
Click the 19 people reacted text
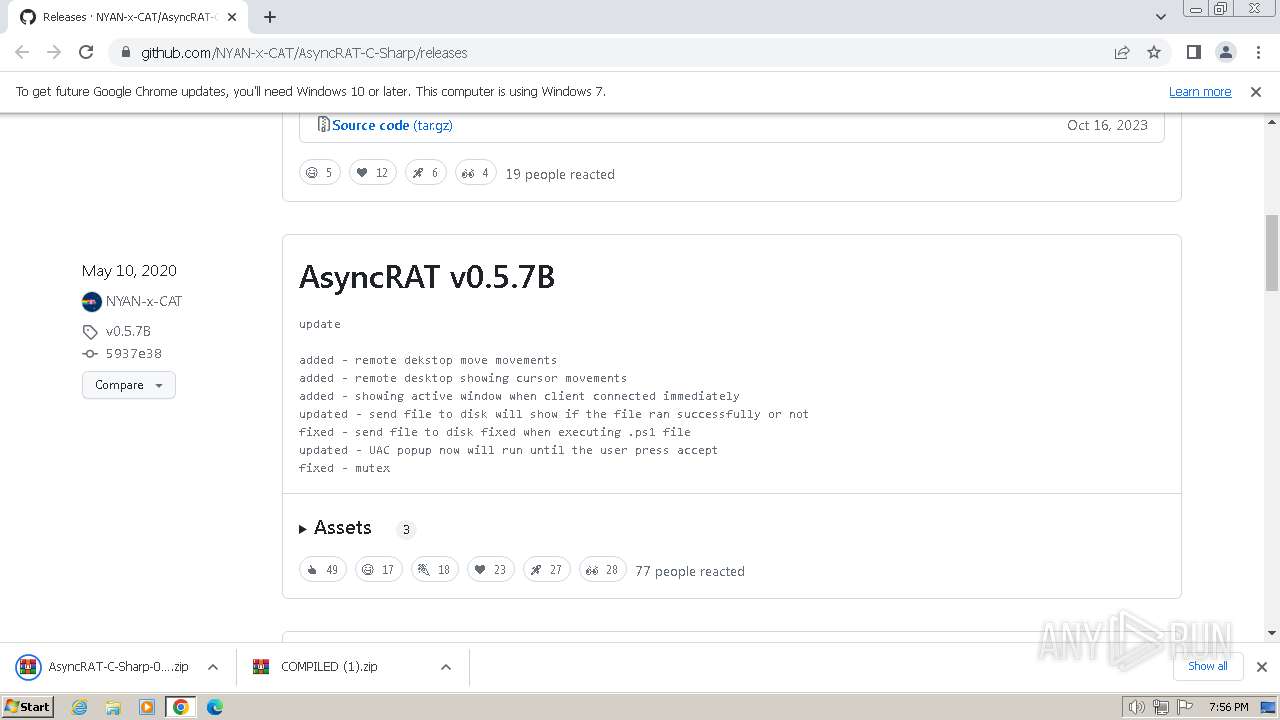pyautogui.click(x=560, y=174)
